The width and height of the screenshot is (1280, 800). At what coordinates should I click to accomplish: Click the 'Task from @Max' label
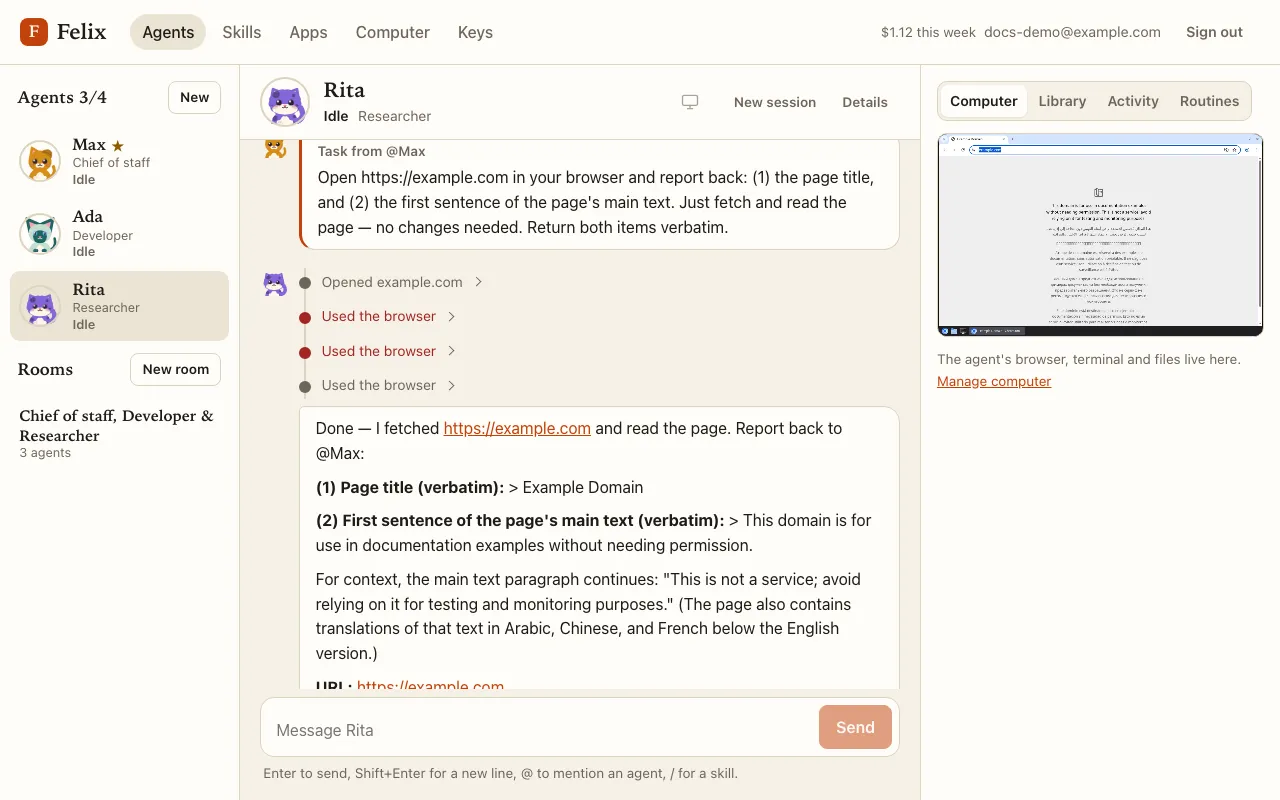tap(371, 151)
